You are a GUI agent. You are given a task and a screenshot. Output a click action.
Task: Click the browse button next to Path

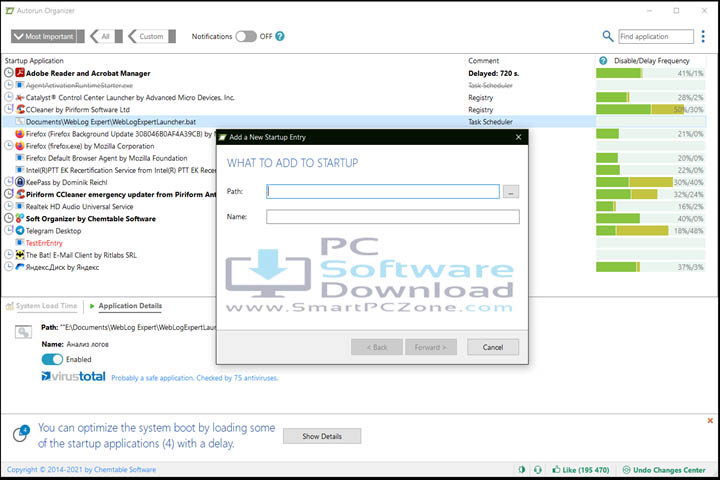[x=511, y=192]
